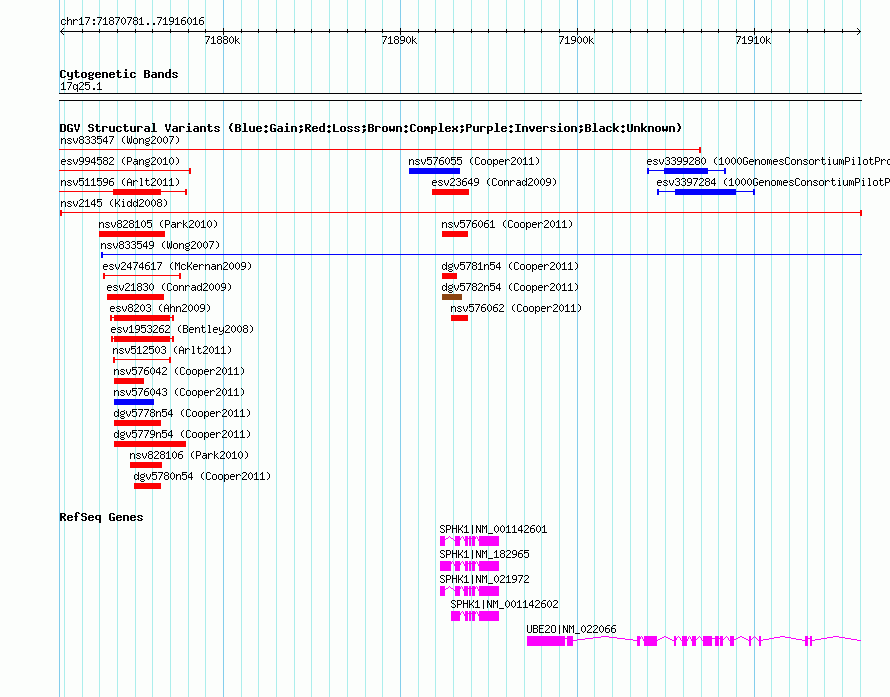This screenshot has width=890, height=697.
Task: Click the nsv833549 (Wong2007) gain label
Action: pyautogui.click(x=160, y=245)
